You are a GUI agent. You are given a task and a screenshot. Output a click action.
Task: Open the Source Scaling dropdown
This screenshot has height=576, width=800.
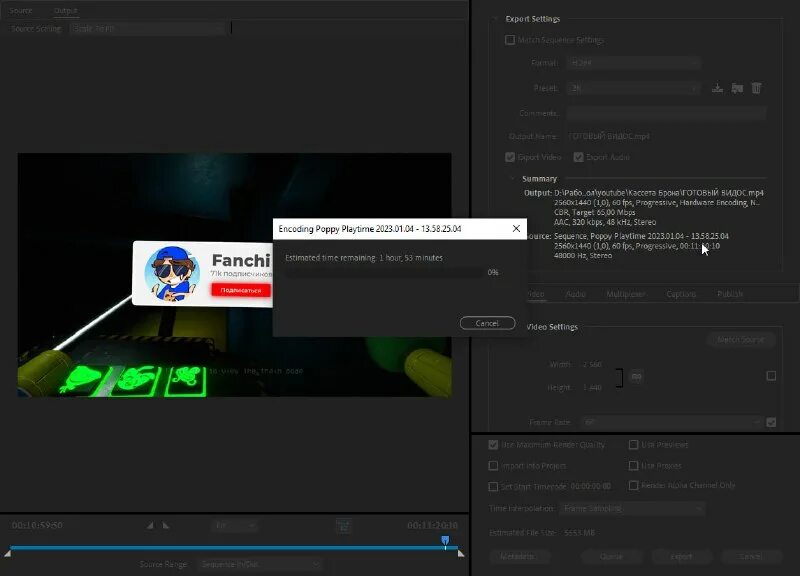coord(147,29)
